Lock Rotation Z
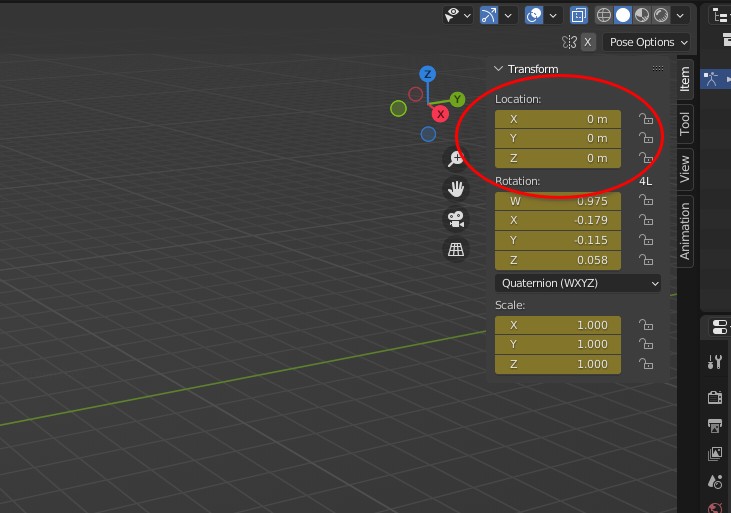 tap(646, 260)
